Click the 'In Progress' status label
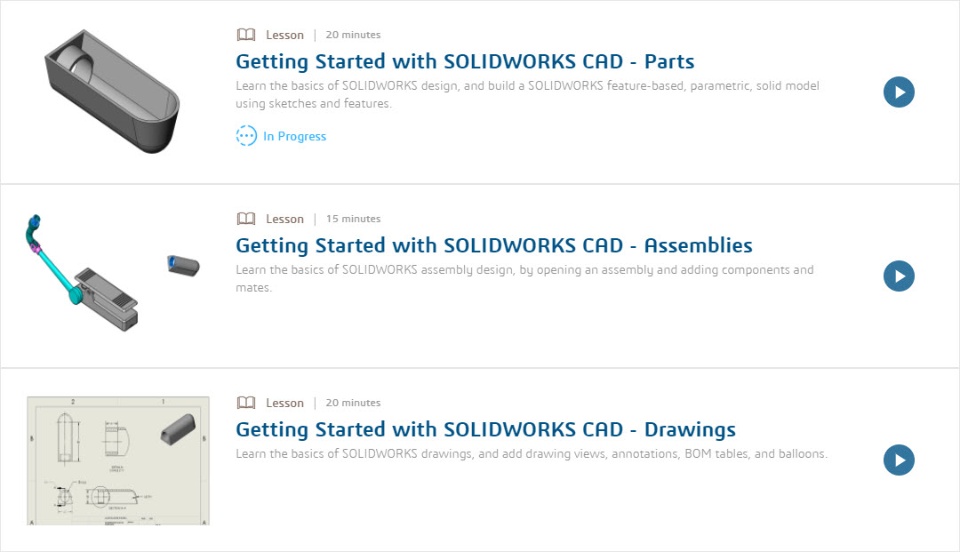 pyautogui.click(x=295, y=137)
